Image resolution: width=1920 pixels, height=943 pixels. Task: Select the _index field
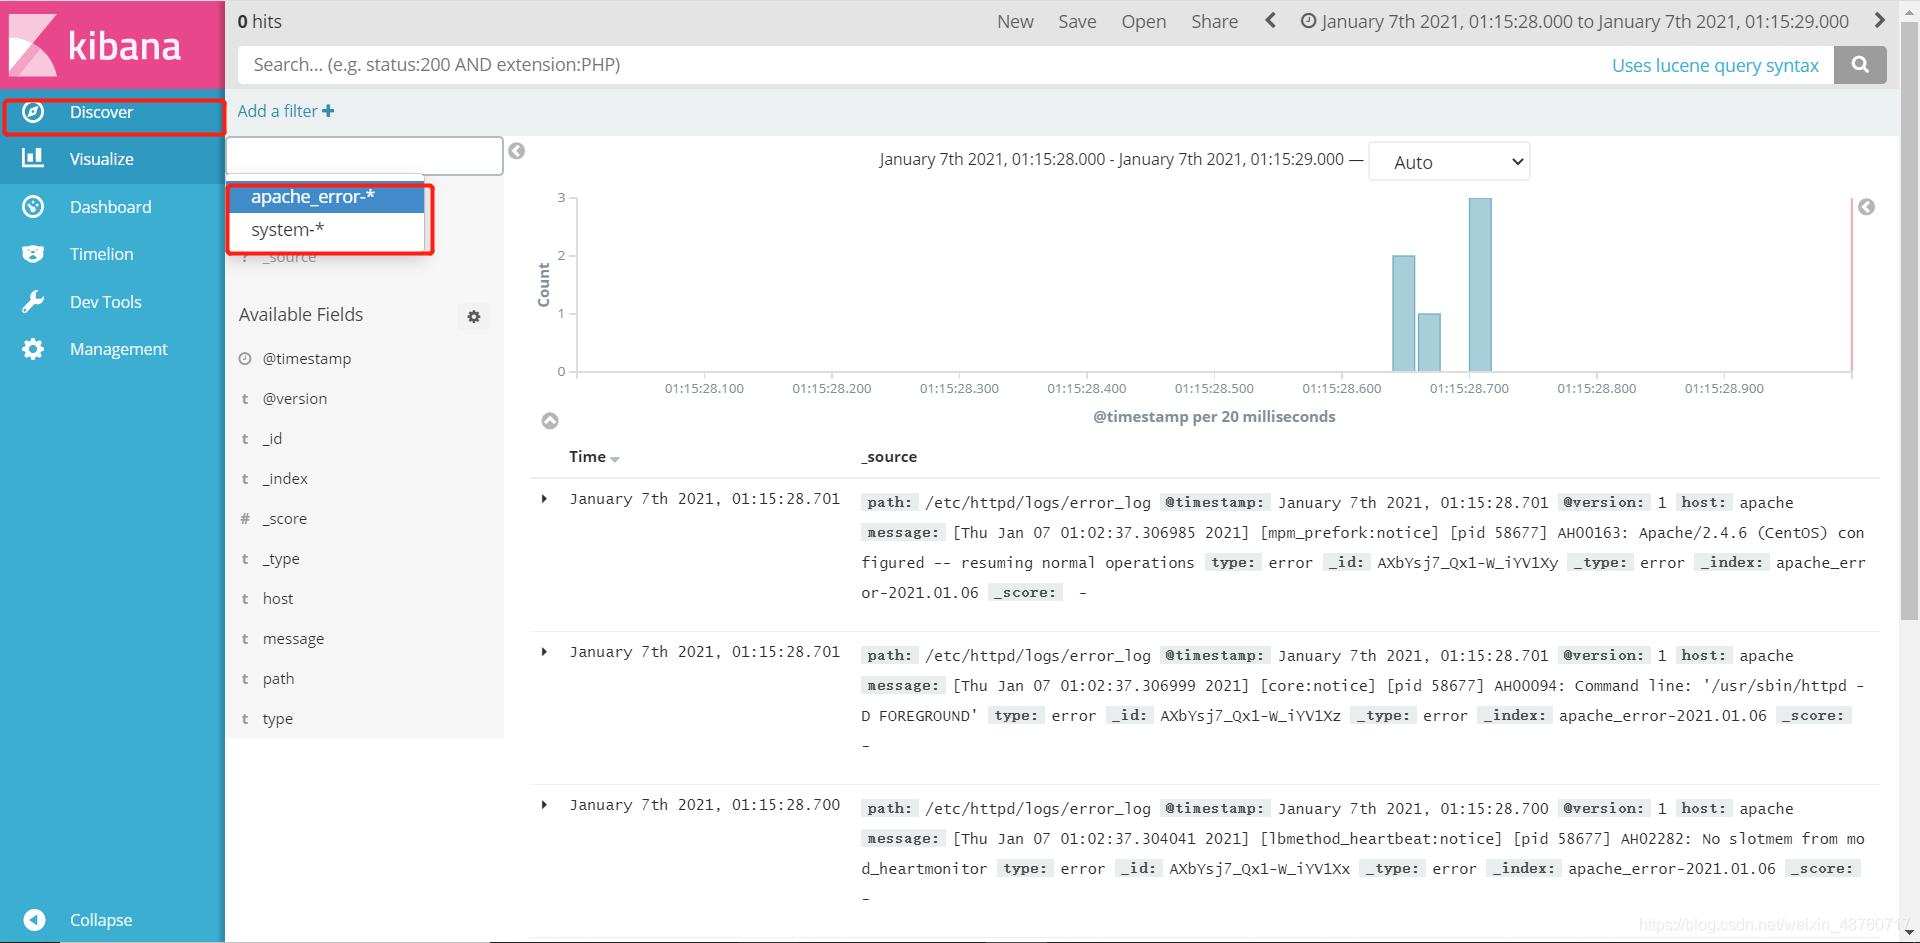point(285,479)
